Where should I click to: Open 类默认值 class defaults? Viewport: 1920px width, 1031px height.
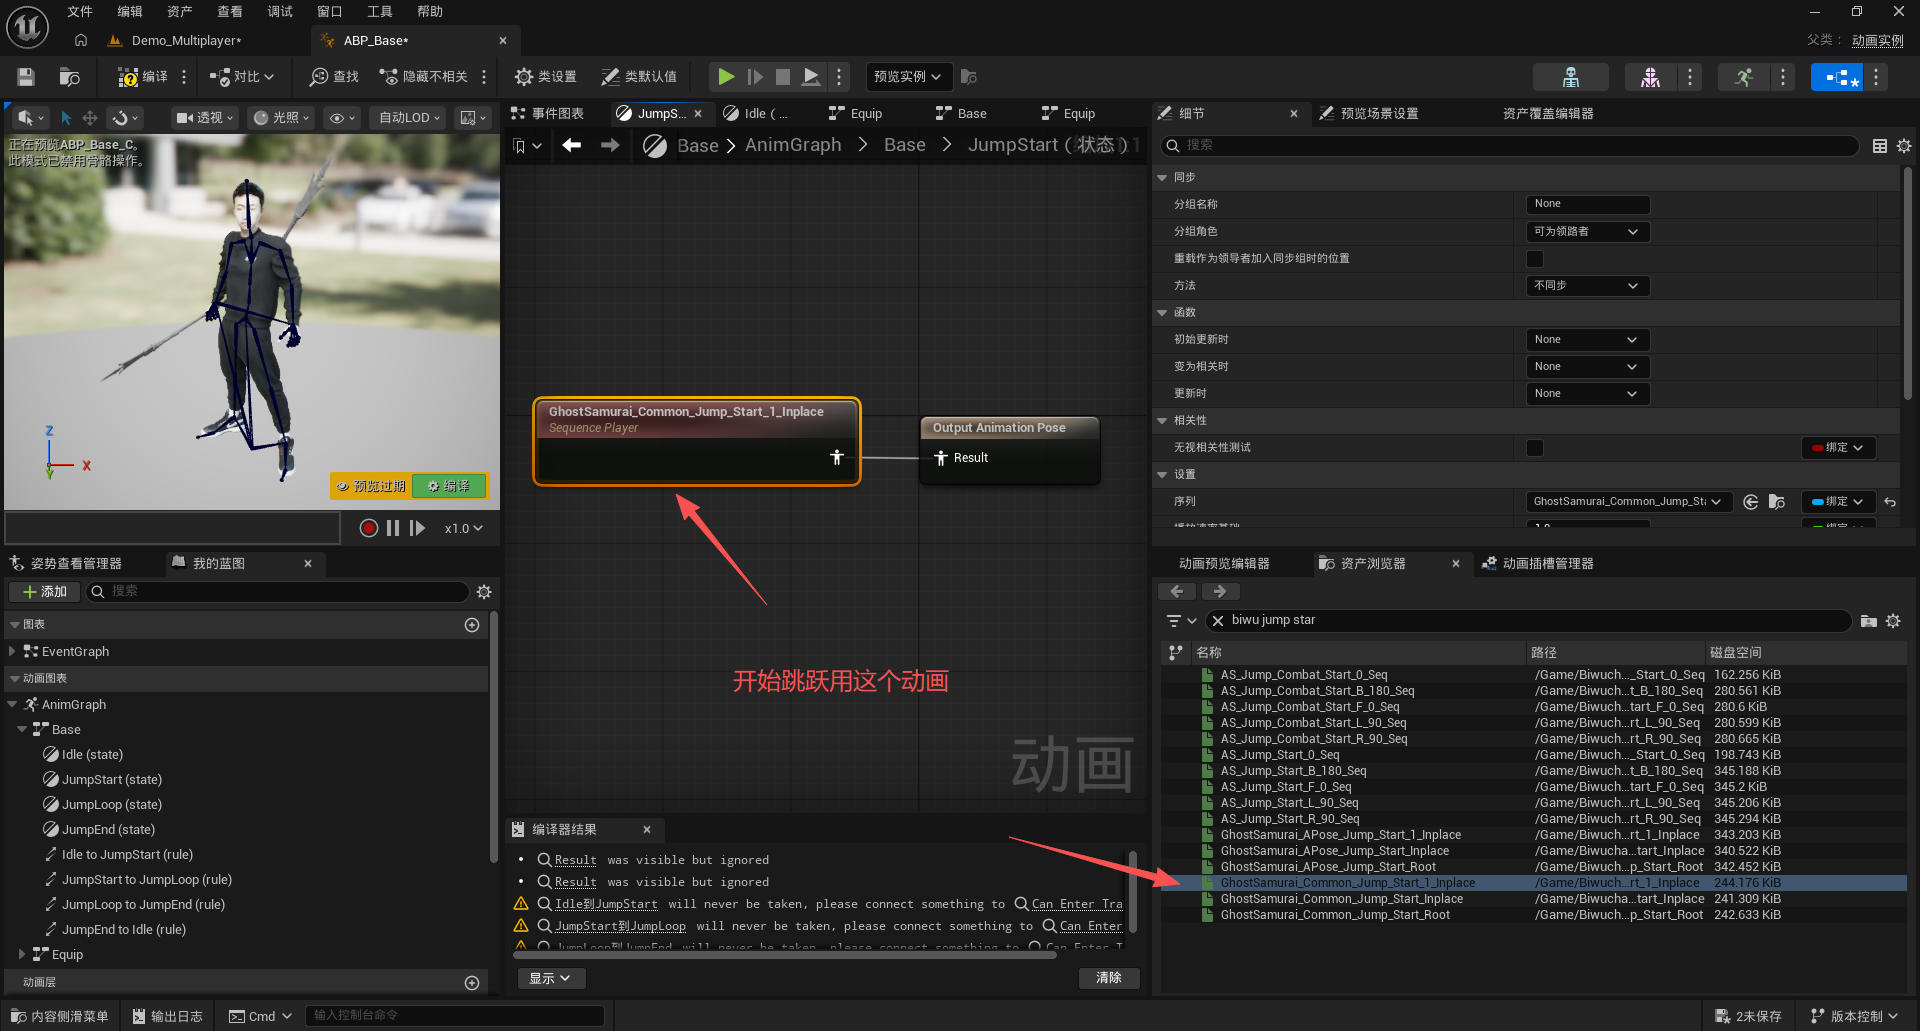pos(639,77)
